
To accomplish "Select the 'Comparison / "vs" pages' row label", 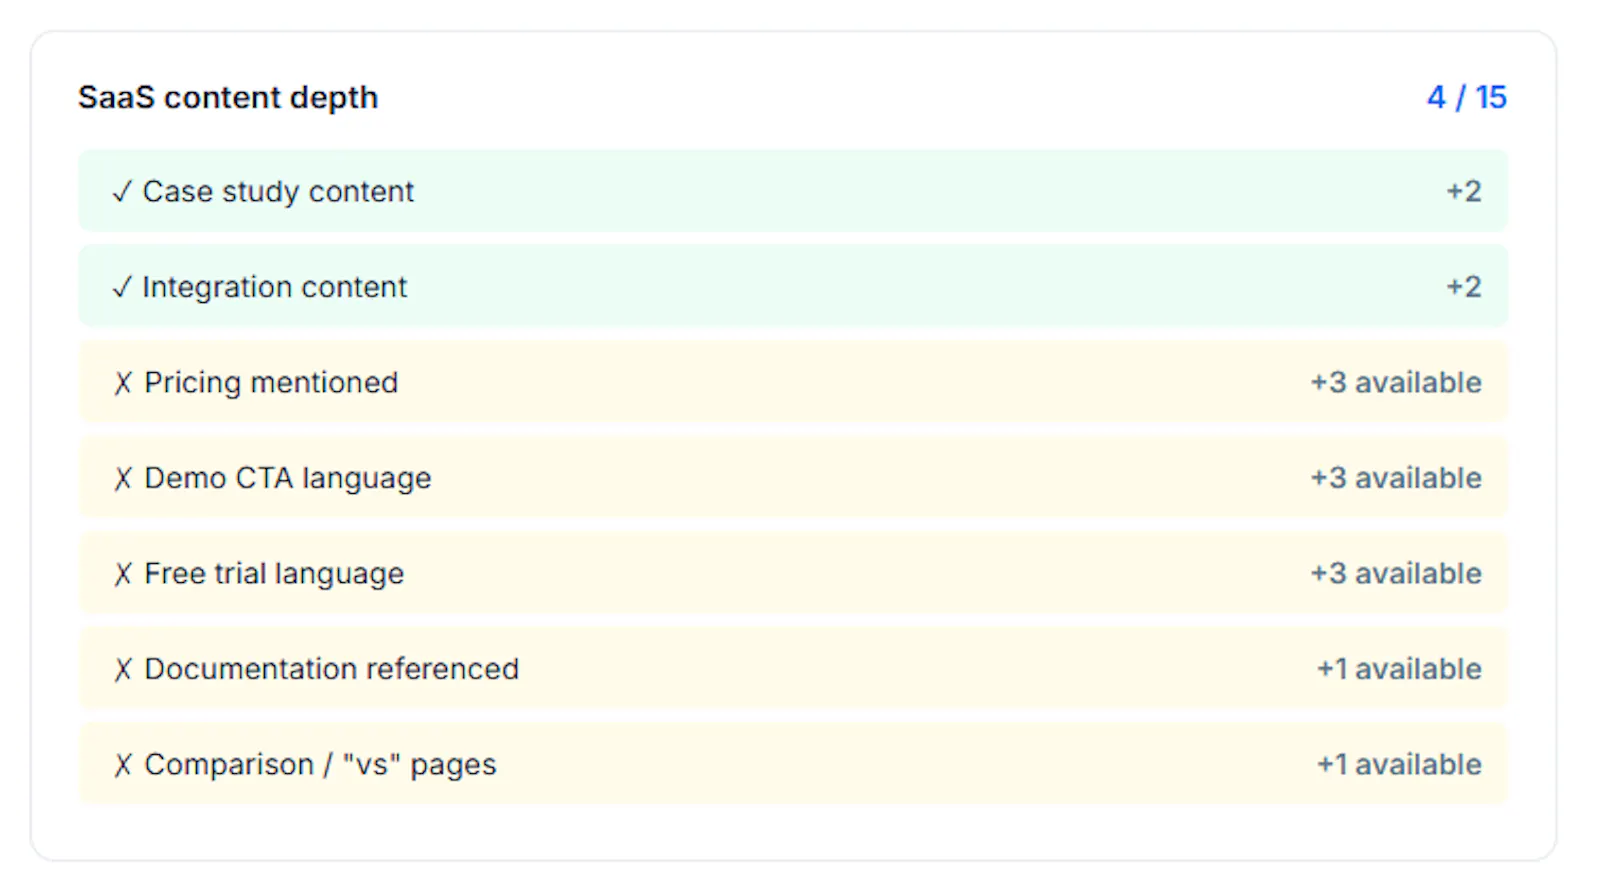I will [x=320, y=765].
